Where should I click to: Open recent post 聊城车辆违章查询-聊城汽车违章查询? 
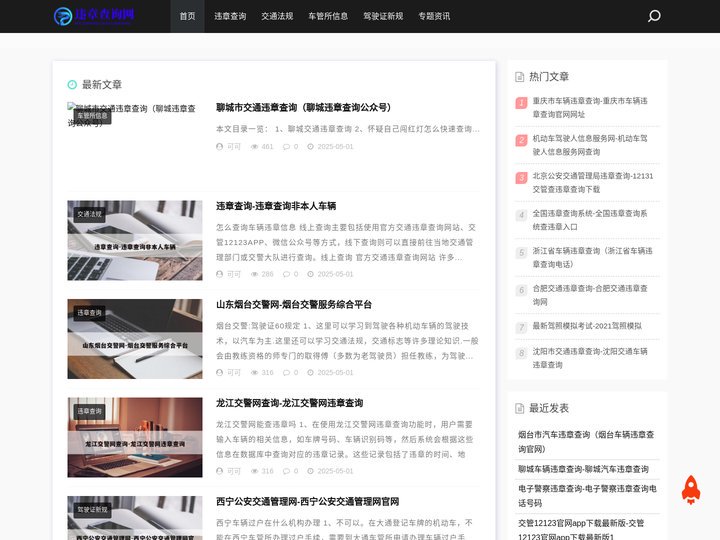(584, 469)
